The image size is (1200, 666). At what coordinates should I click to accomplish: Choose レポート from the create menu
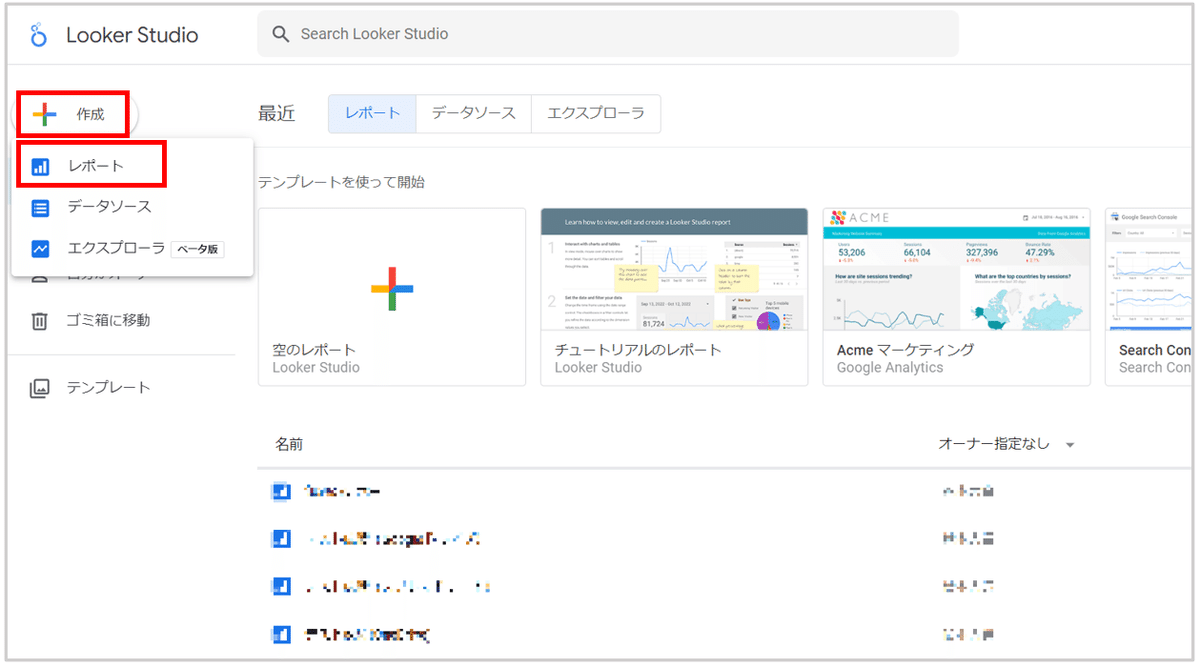click(132, 166)
